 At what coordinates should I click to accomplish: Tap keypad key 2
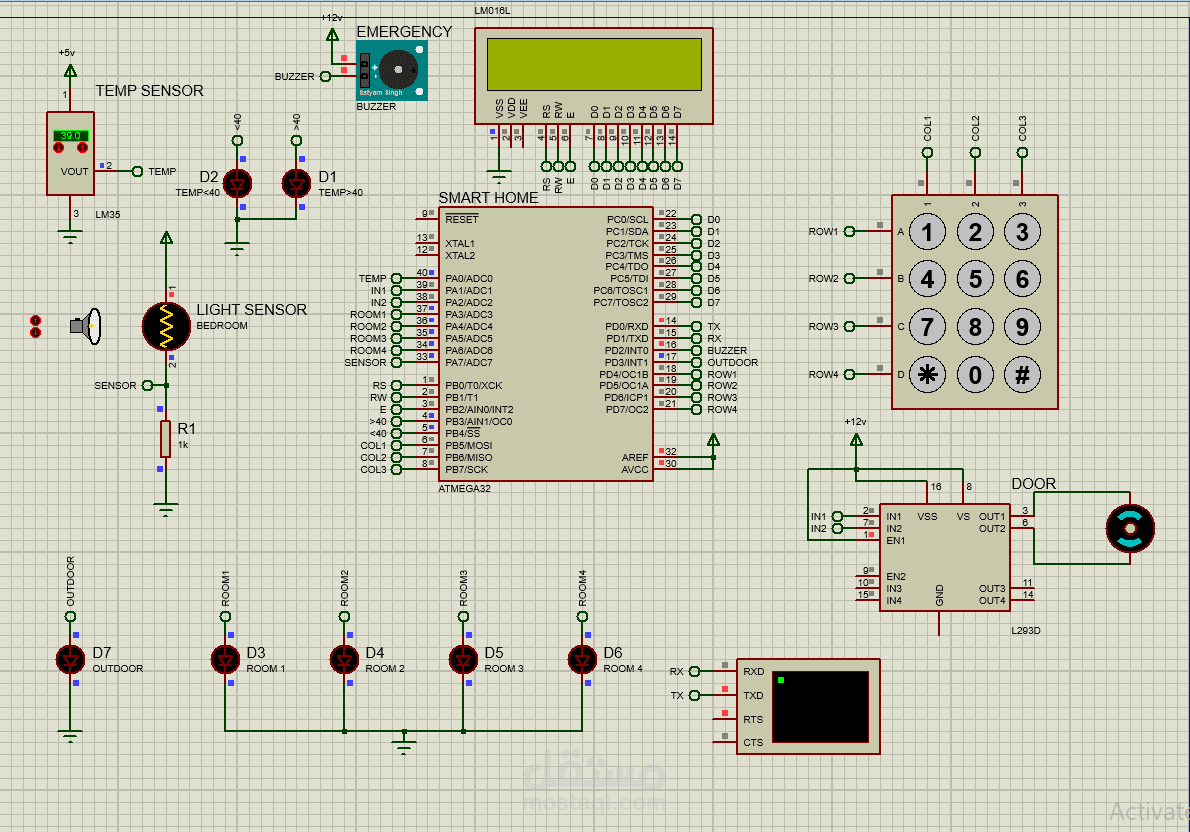(975, 232)
